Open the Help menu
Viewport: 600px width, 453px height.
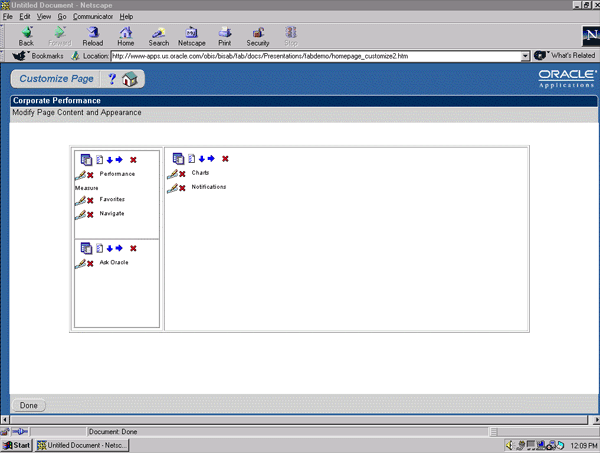126,16
